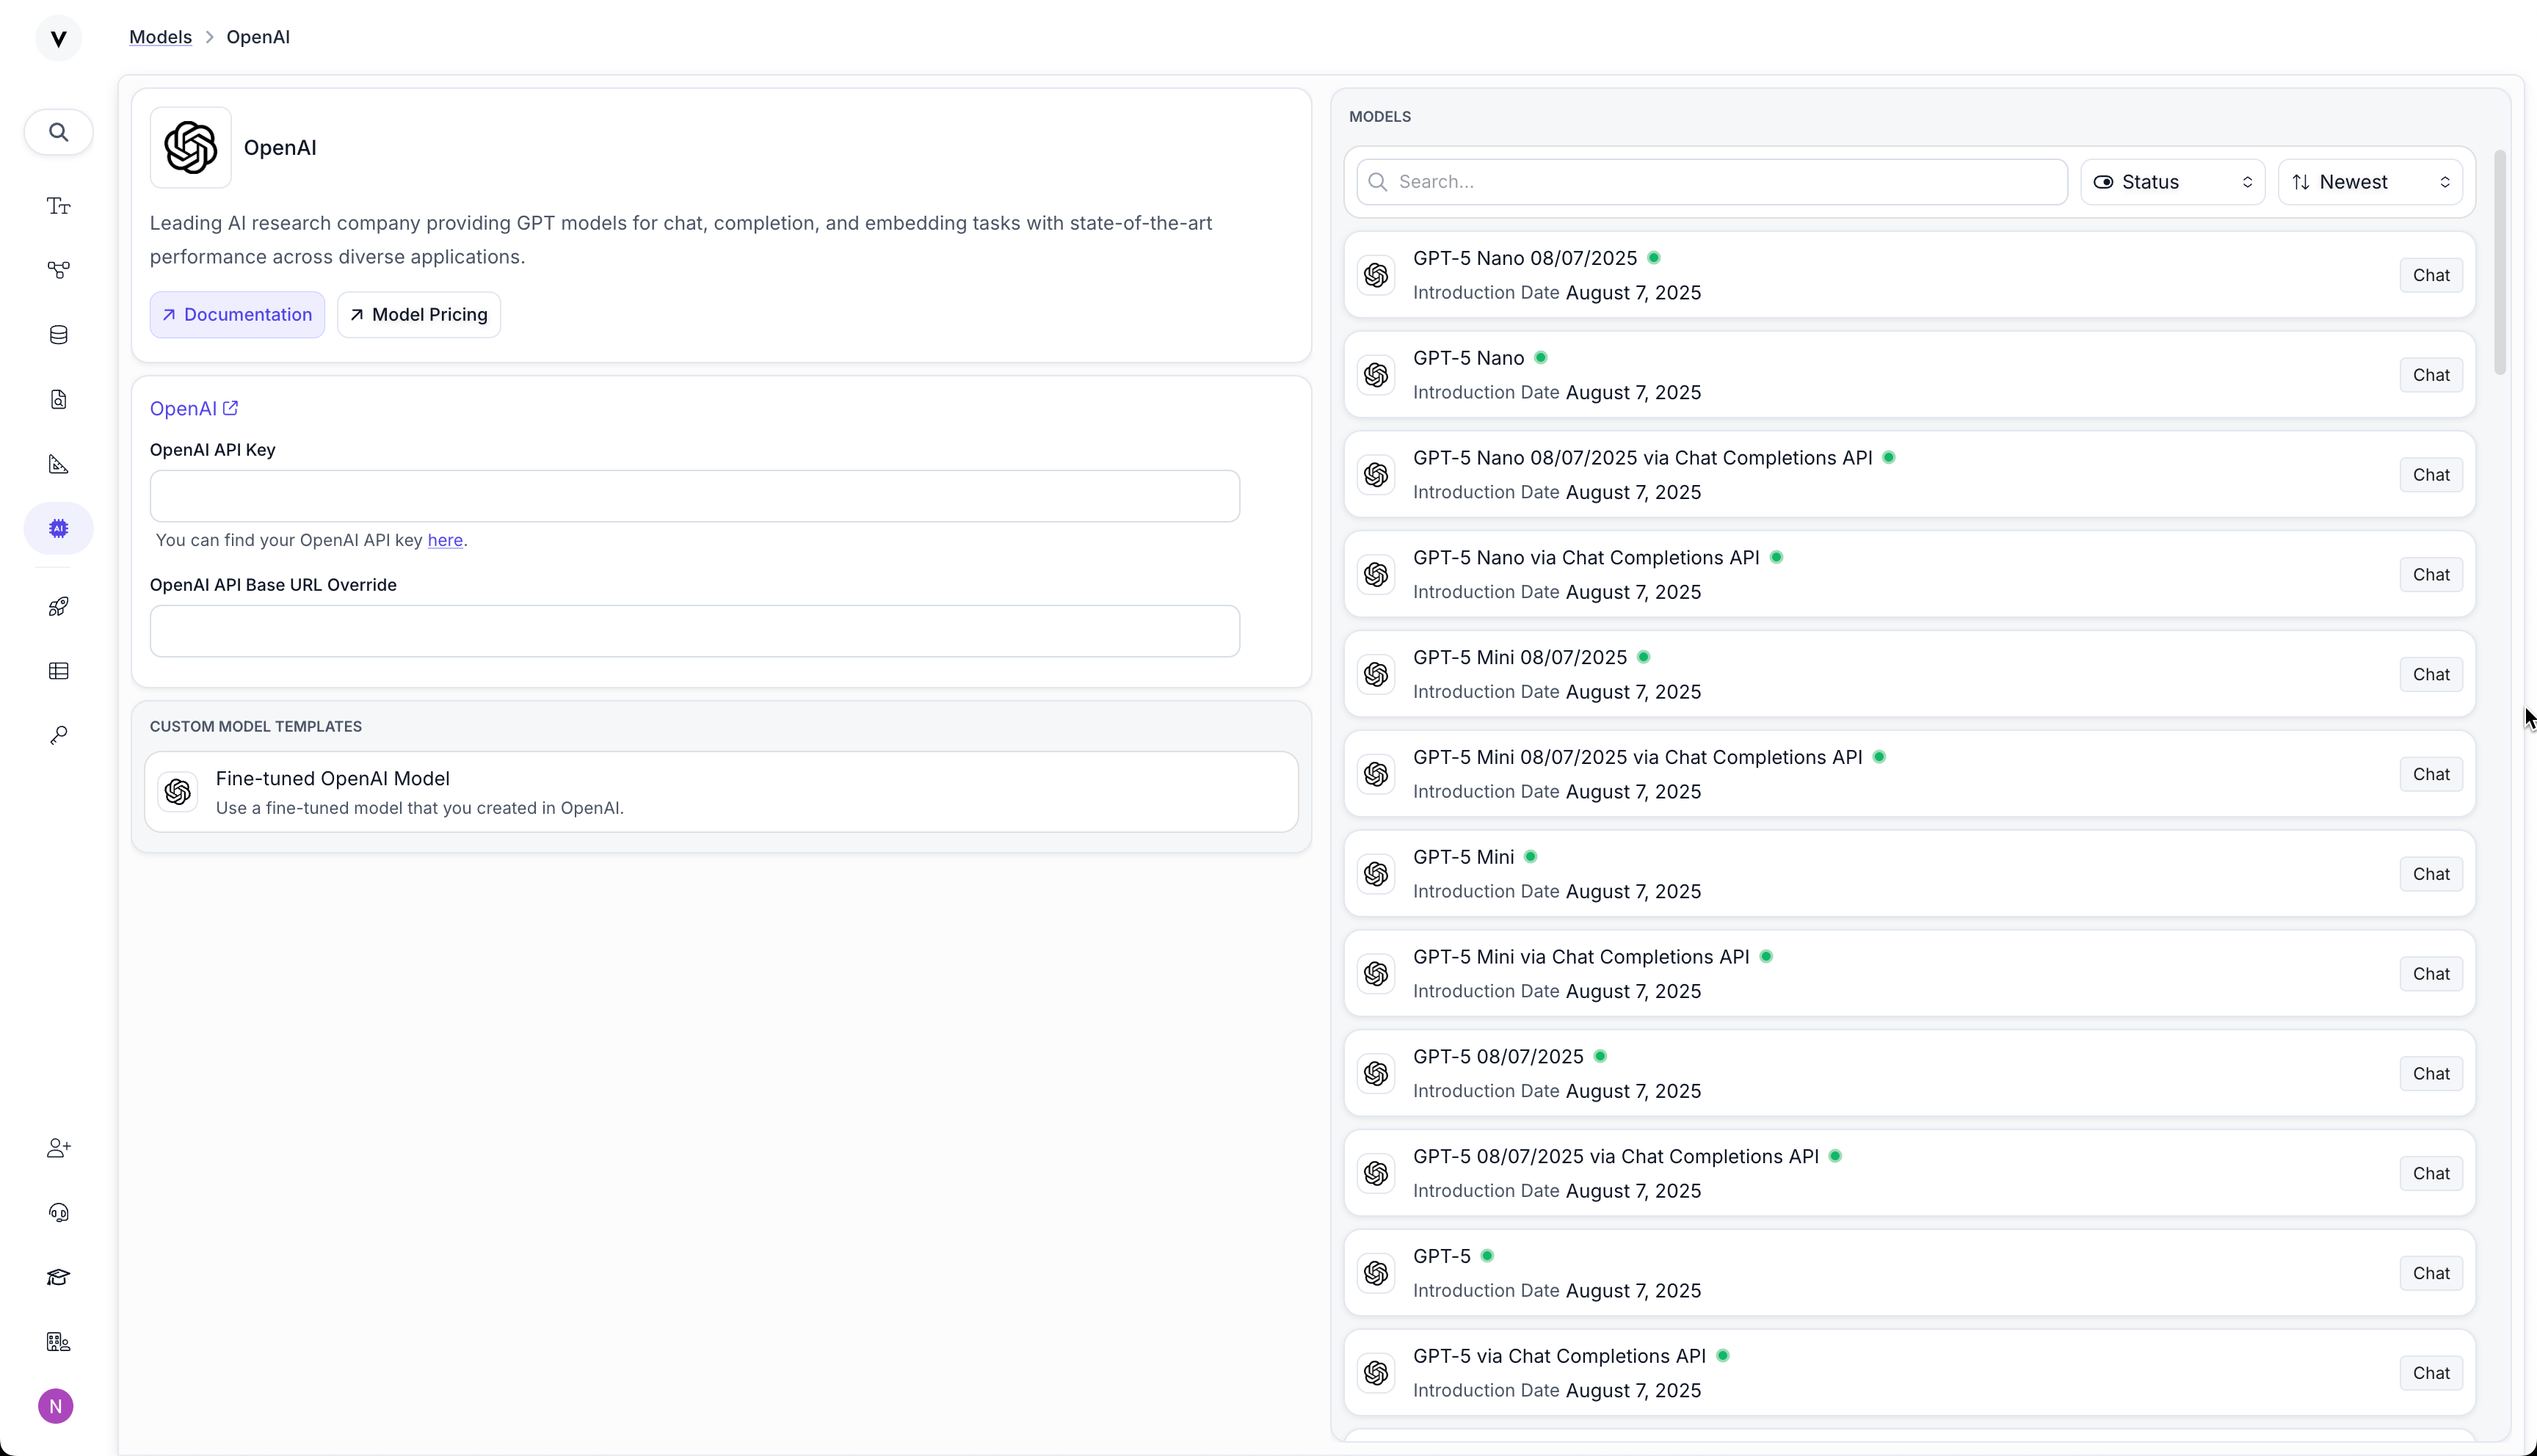Open the purple N user avatar
Viewport: 2537px width, 1456px height.
[x=56, y=1406]
